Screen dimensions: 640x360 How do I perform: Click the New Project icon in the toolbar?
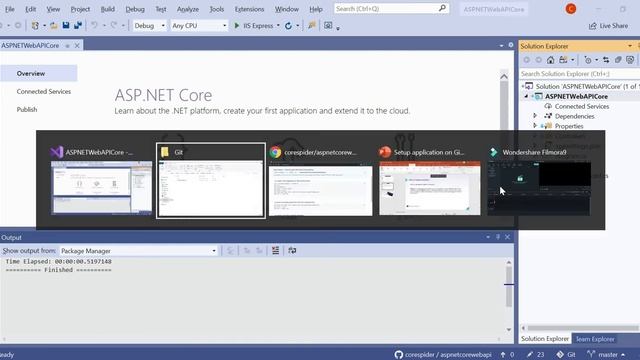coord(35,25)
